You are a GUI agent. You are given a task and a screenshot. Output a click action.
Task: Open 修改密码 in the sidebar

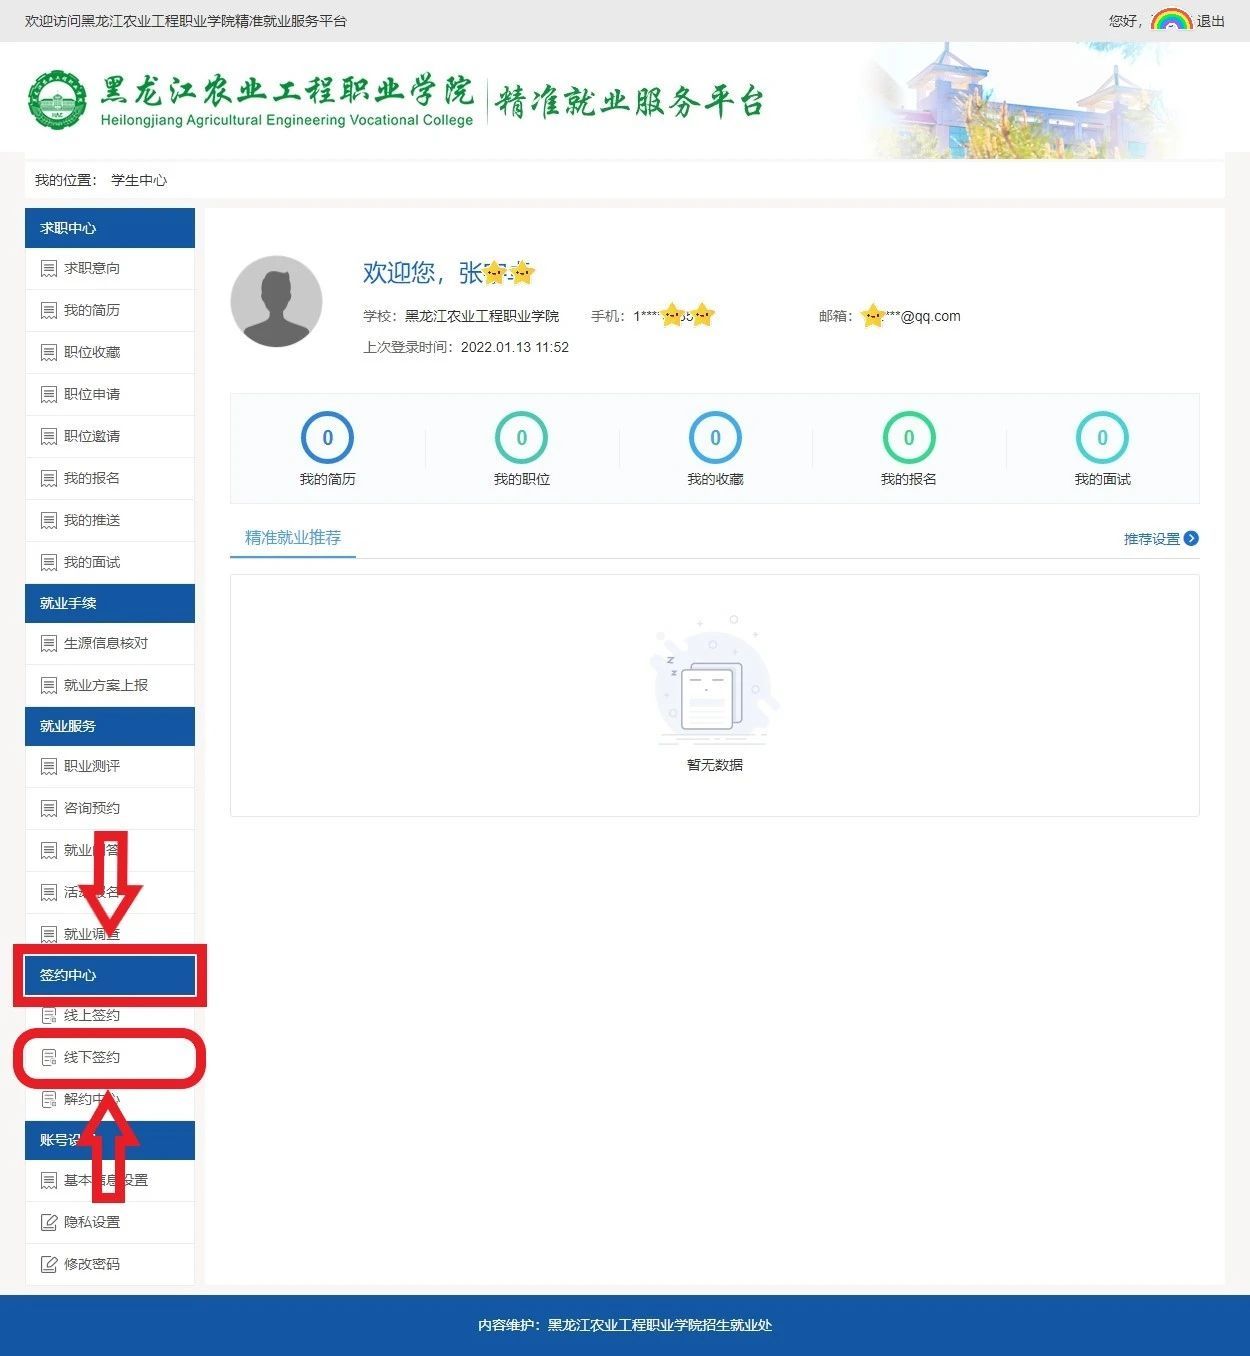pos(91,1264)
